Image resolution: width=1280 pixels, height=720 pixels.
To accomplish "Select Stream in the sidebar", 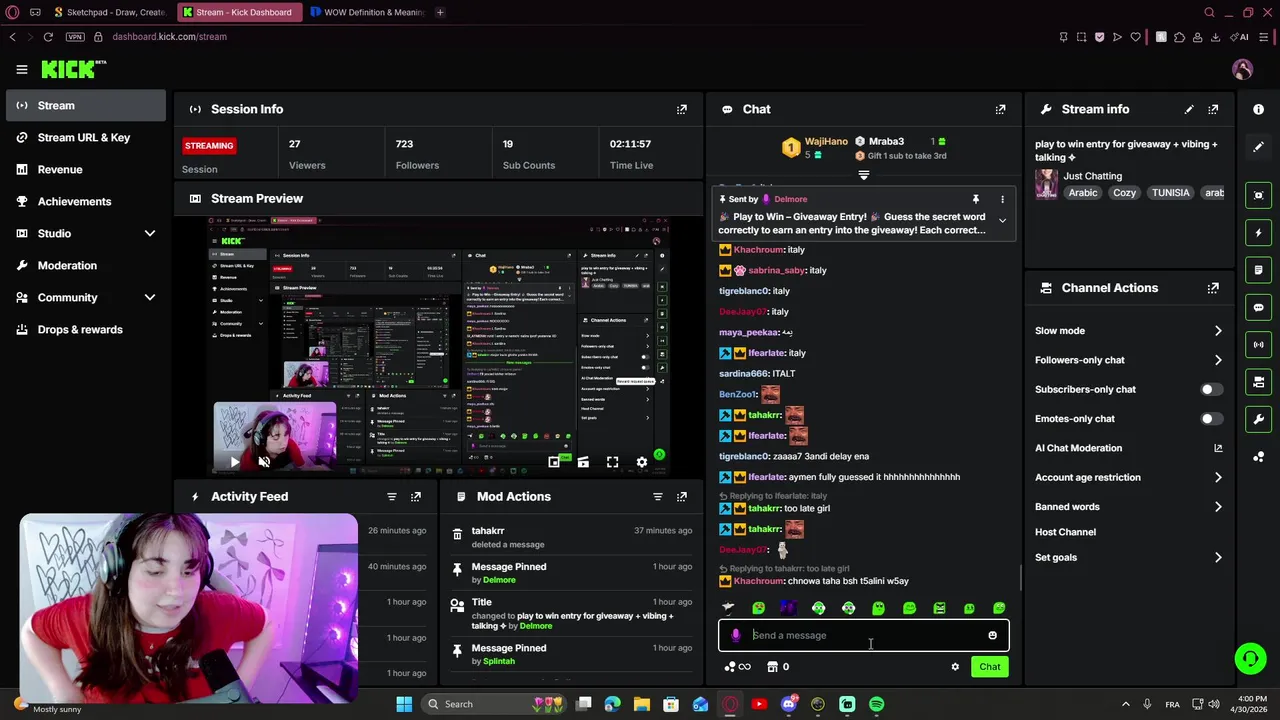I will (x=86, y=106).
